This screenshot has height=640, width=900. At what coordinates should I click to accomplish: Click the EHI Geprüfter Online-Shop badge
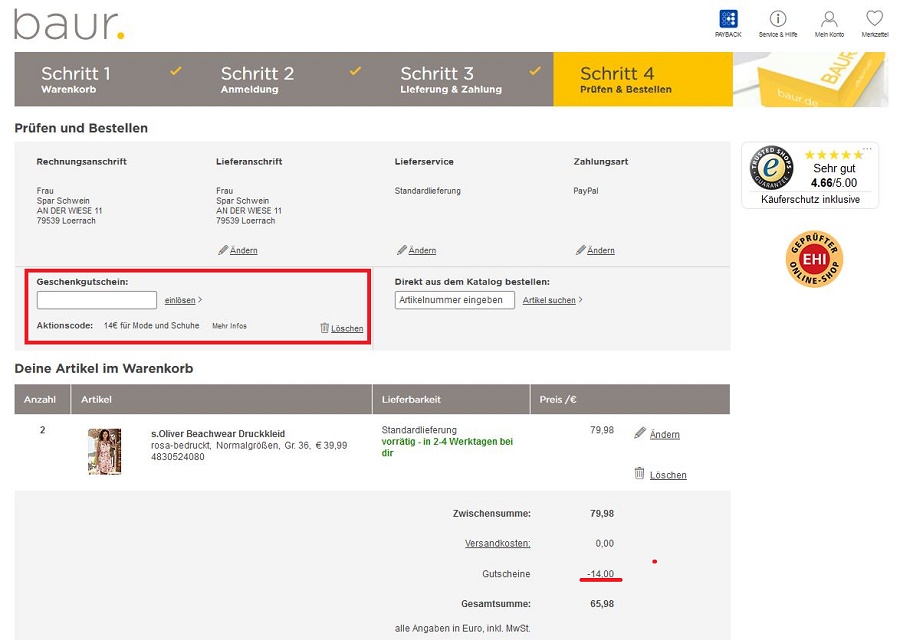tap(814, 259)
